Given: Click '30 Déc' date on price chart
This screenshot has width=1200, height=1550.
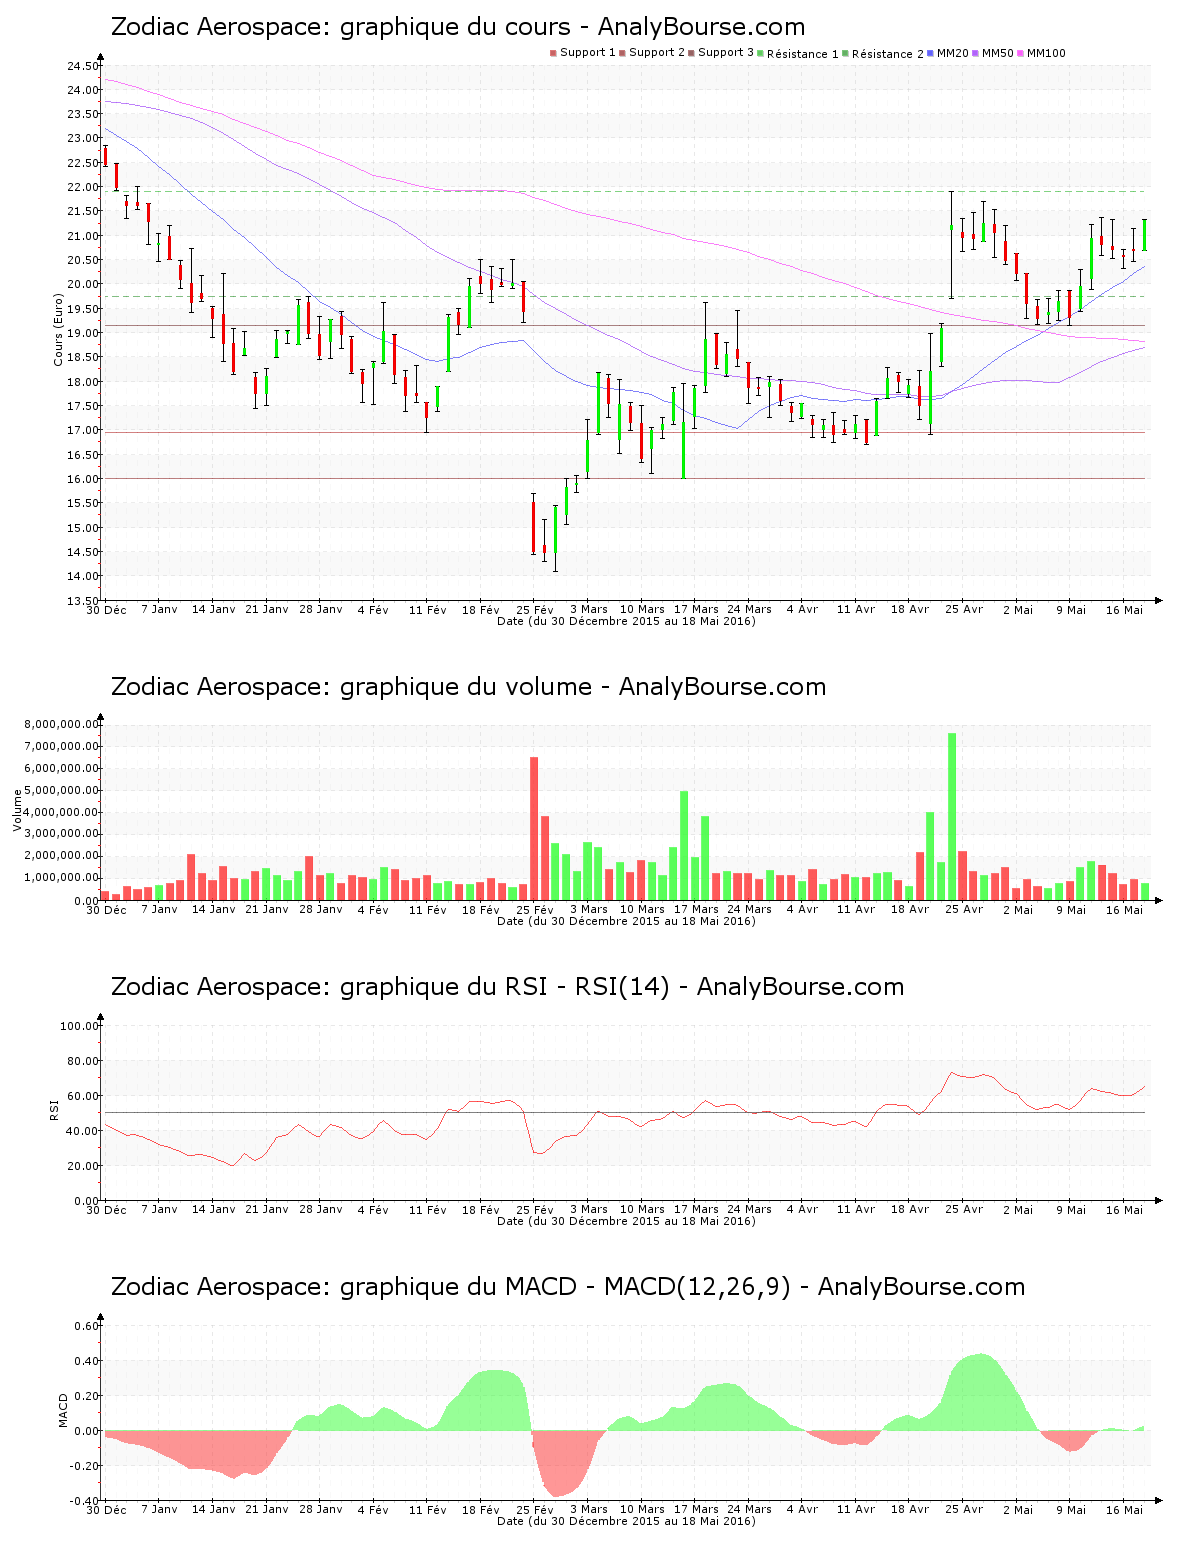Looking at the screenshot, I should 106,609.
